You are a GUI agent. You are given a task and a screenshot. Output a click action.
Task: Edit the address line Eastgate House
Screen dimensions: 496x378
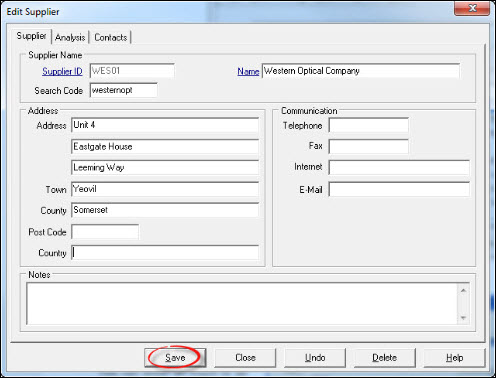coord(165,147)
